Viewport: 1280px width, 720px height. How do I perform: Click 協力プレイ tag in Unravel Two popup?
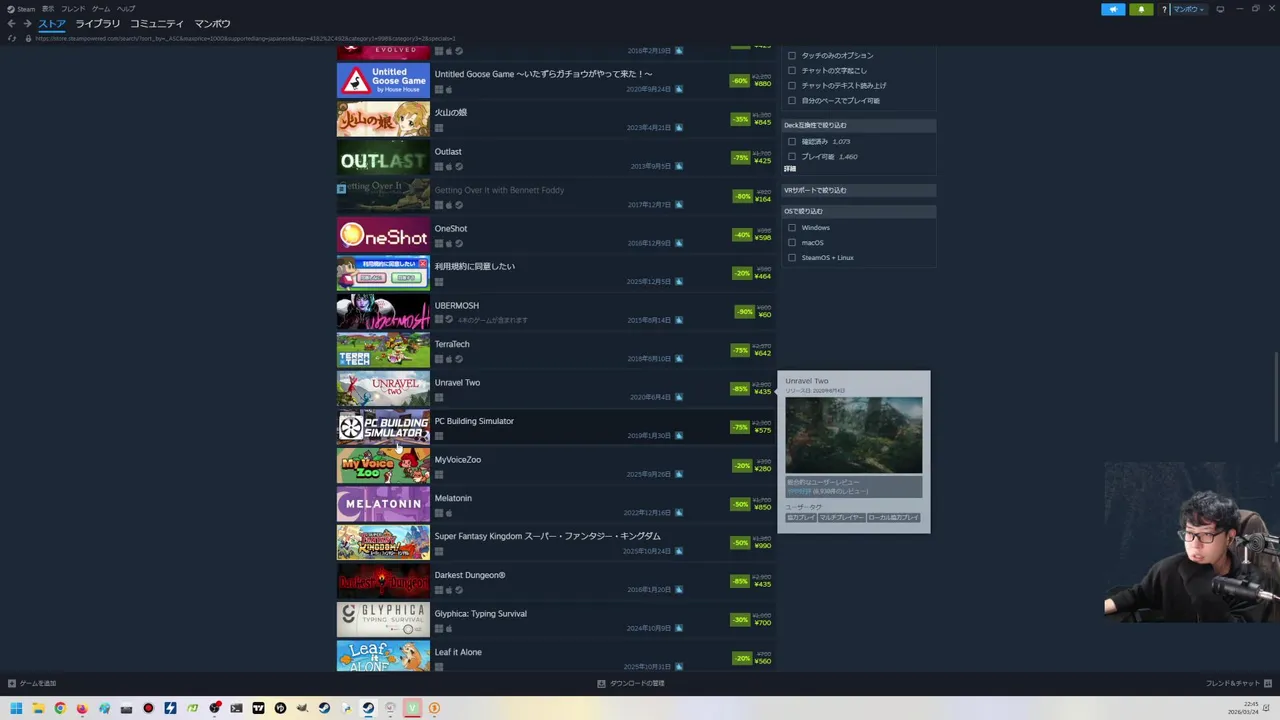[801, 517]
